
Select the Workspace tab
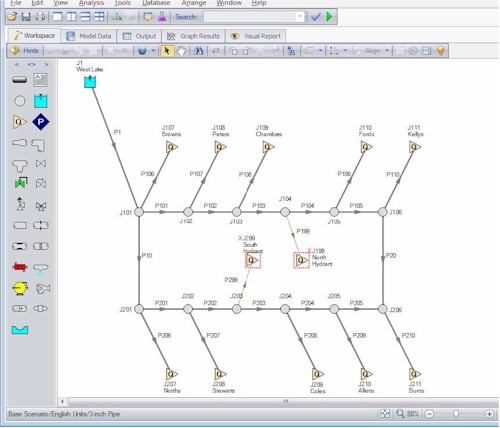[x=34, y=36]
